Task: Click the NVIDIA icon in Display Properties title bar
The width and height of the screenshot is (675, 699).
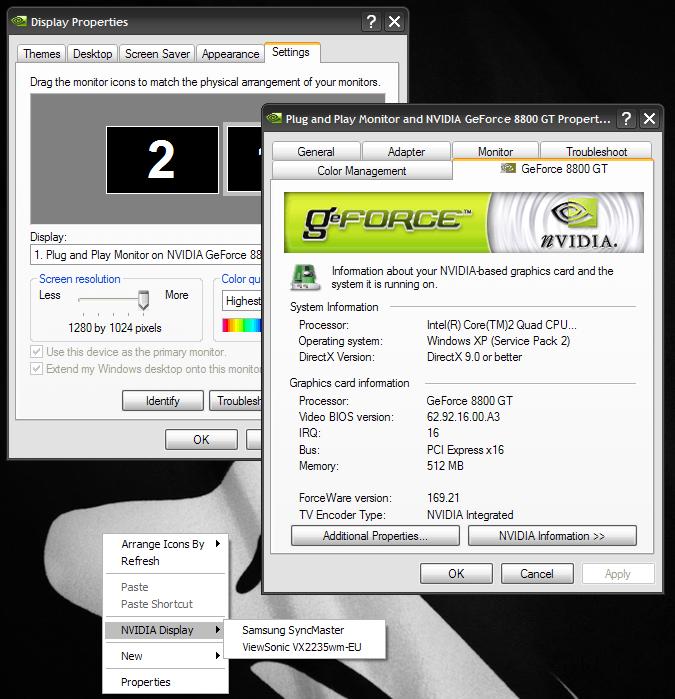Action: (x=19, y=21)
